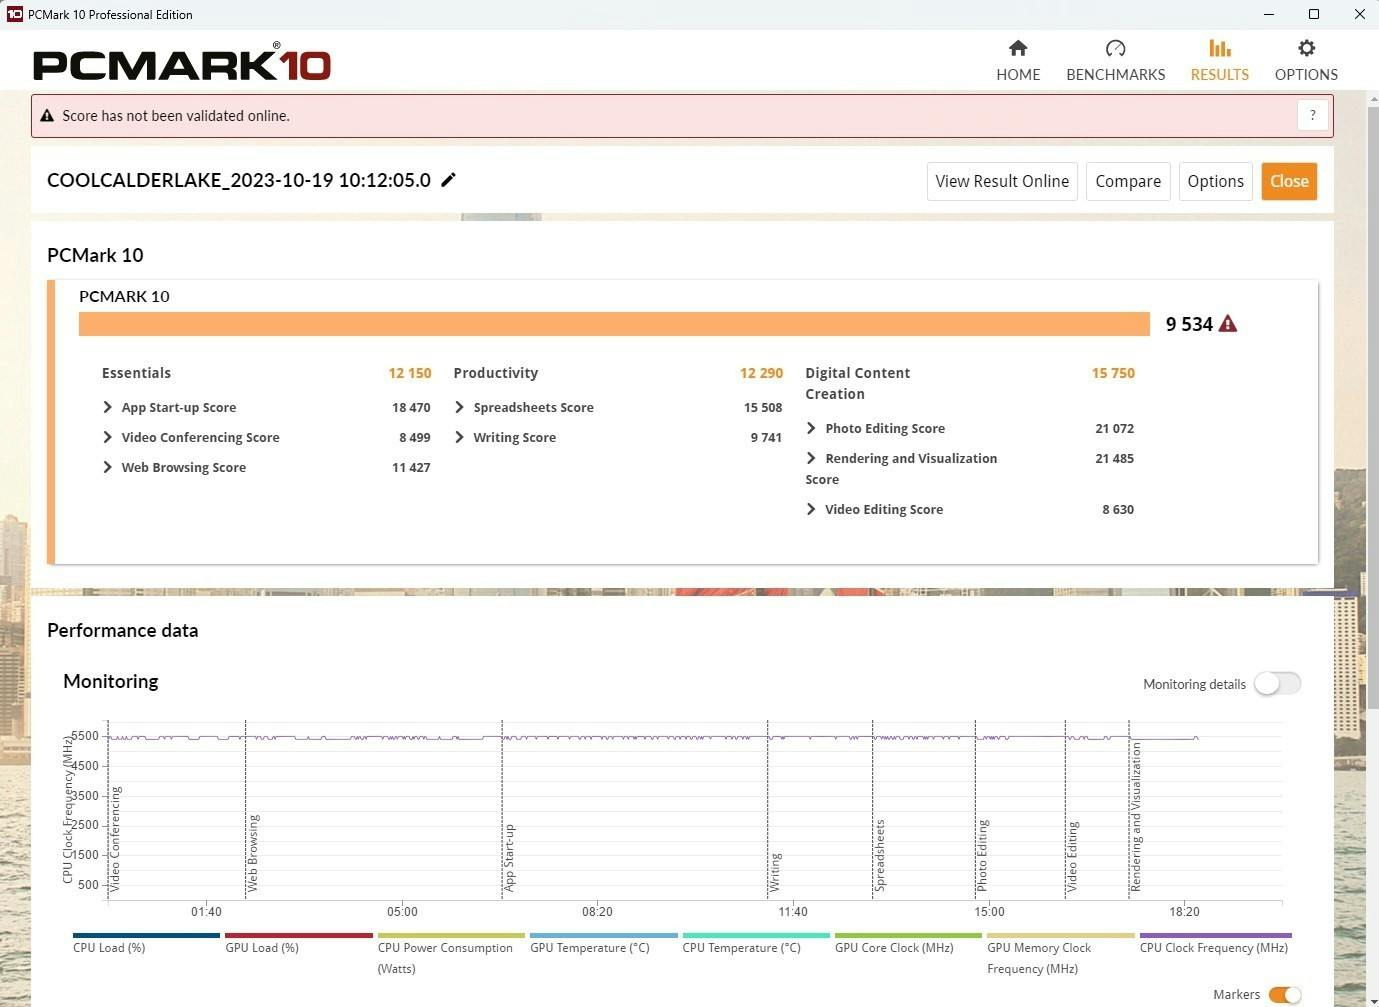Click the overall score 9 534
Viewport: 1379px width, 1007px height.
(x=1189, y=324)
